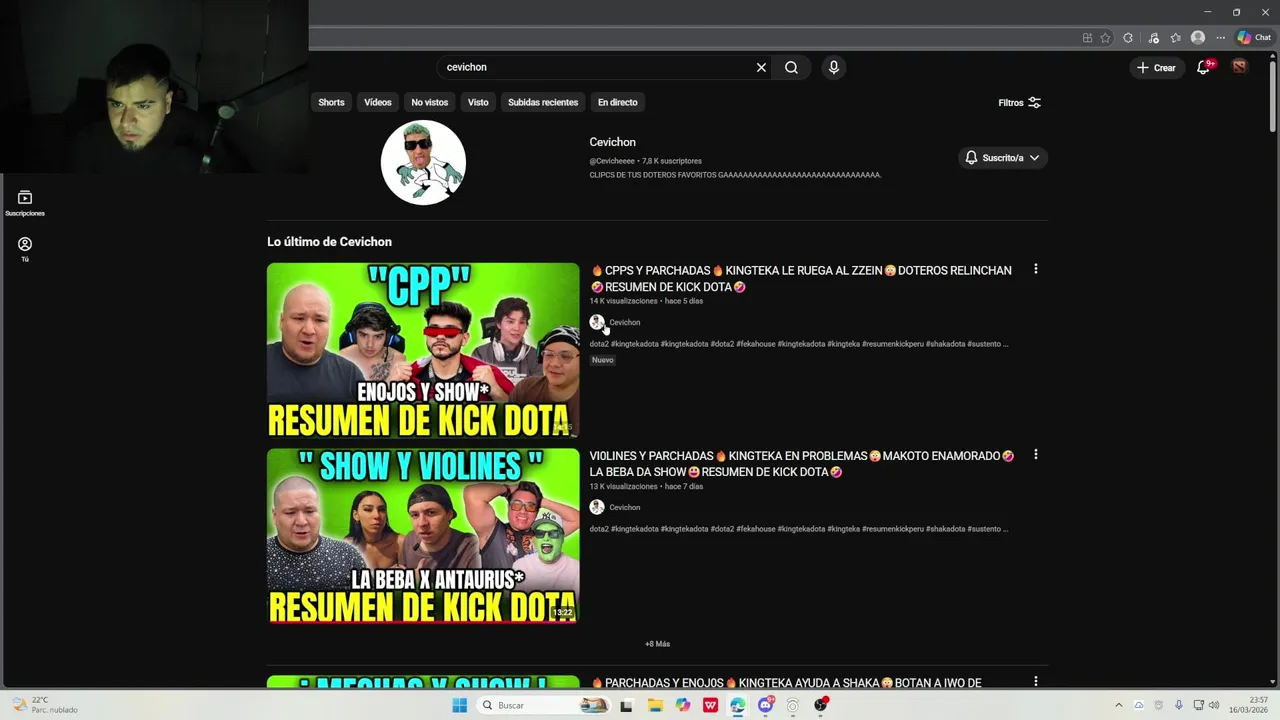Open the CPPS Y PARCHADAS video title
The image size is (1280, 720).
pos(800,278)
